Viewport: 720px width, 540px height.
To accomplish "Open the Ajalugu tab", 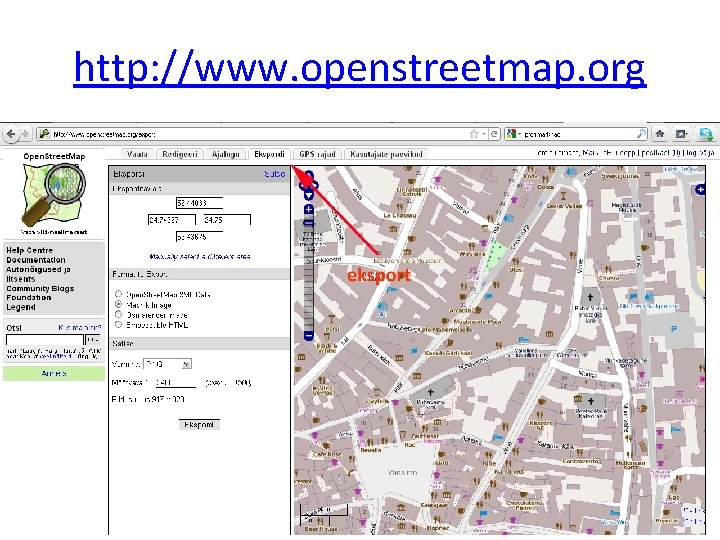I will point(225,154).
